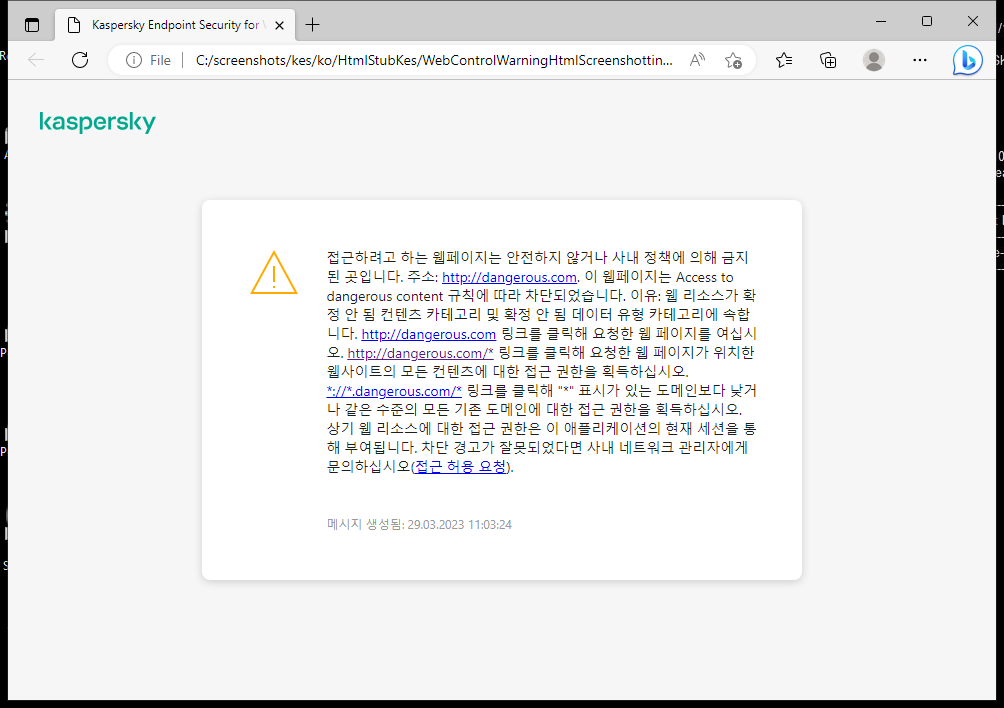This screenshot has height=708, width=1004.
Task: Click the warning triangle icon
Action: (x=273, y=273)
